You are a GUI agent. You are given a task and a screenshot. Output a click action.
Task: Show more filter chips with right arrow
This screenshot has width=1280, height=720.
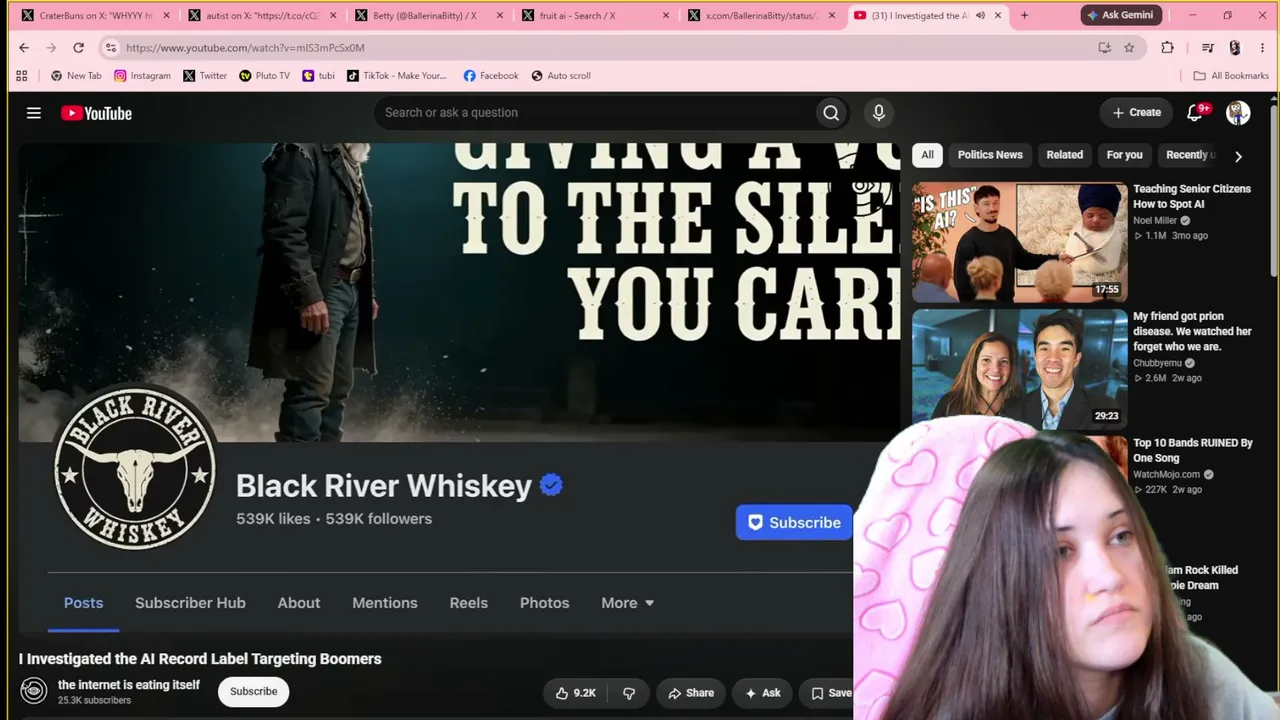click(x=1238, y=156)
